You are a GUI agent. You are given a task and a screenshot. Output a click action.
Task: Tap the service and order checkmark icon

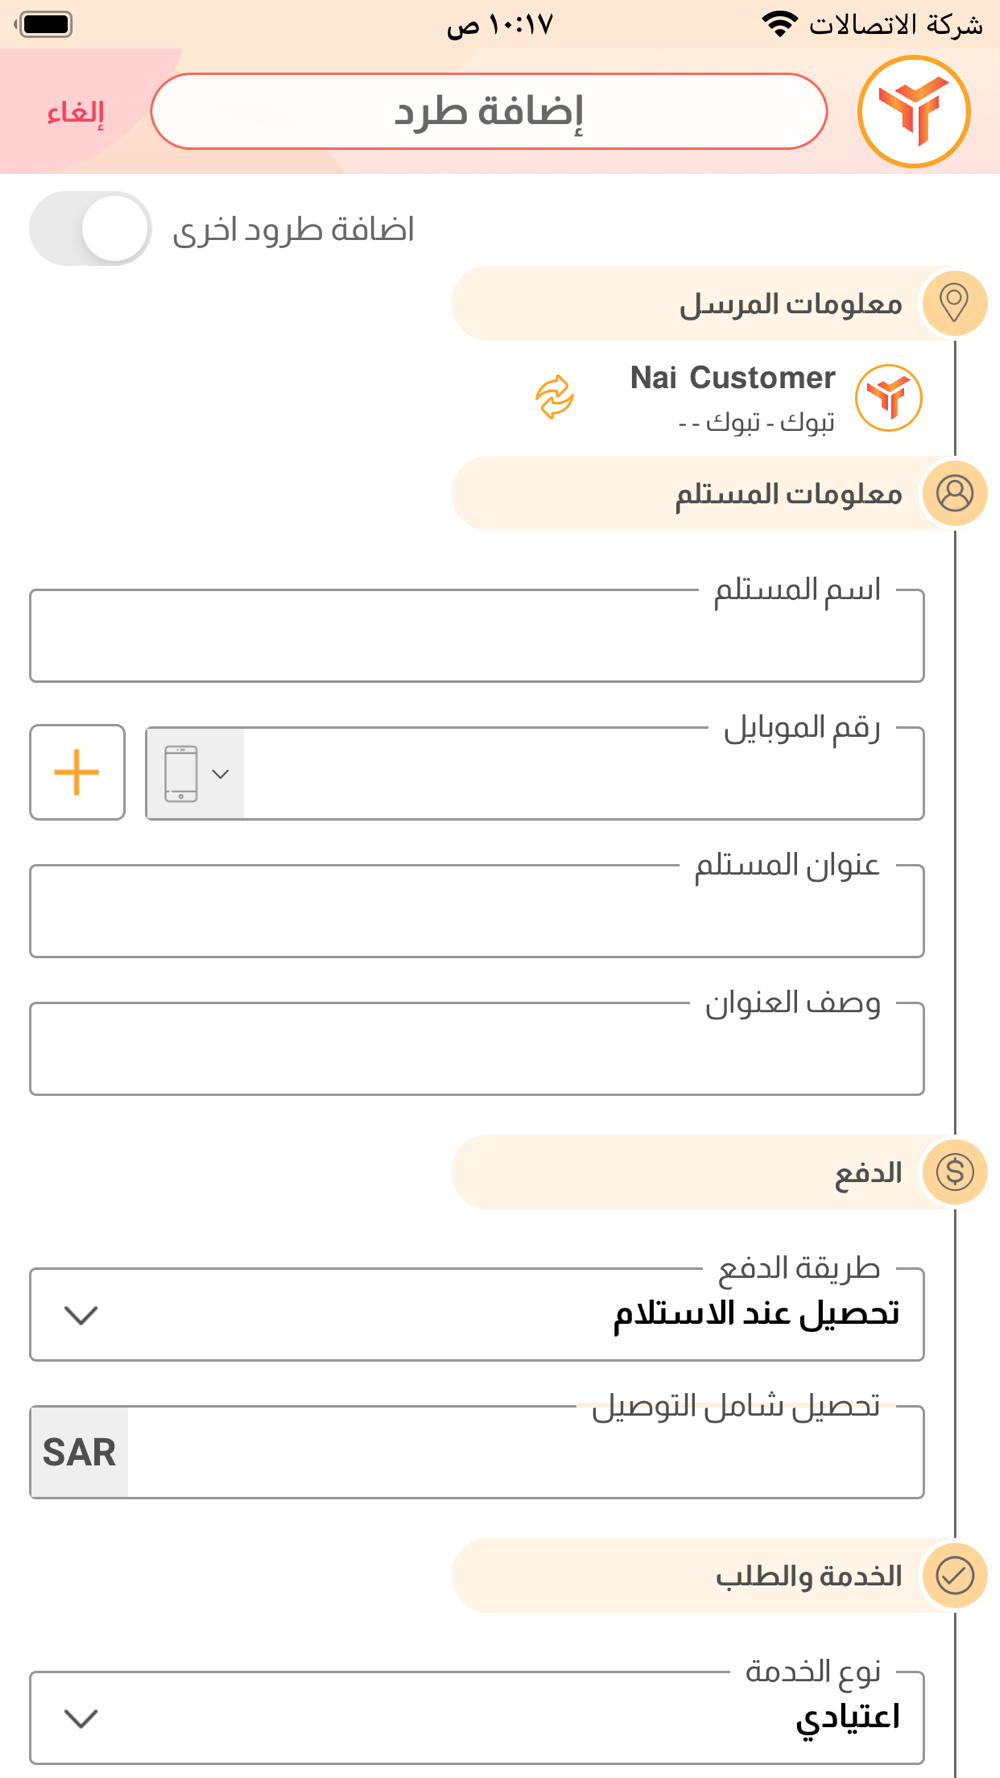click(954, 1576)
